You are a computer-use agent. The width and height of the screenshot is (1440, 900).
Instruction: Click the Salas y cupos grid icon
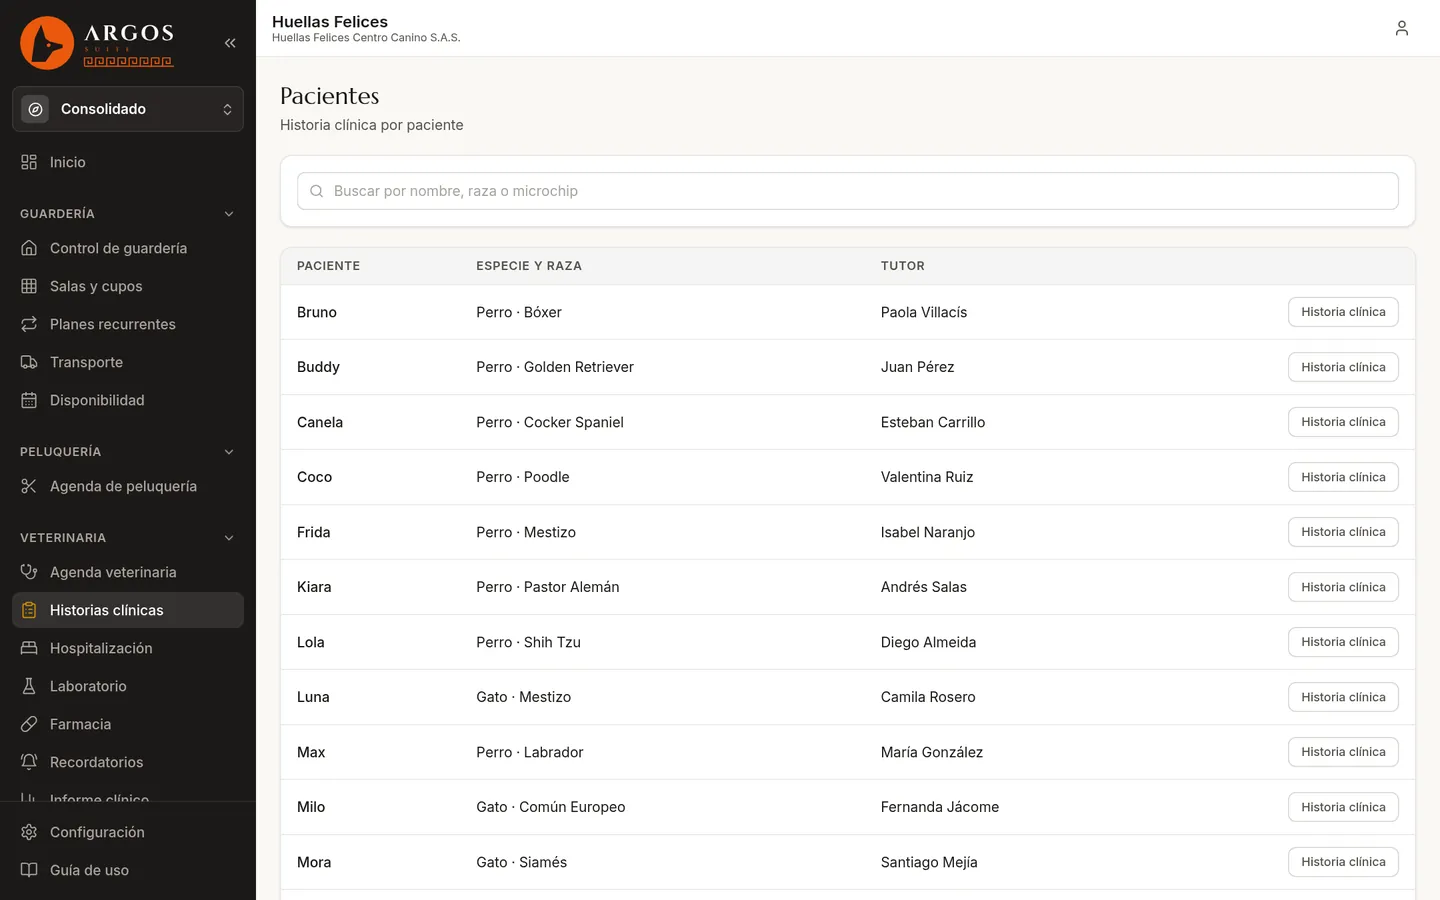(x=29, y=286)
